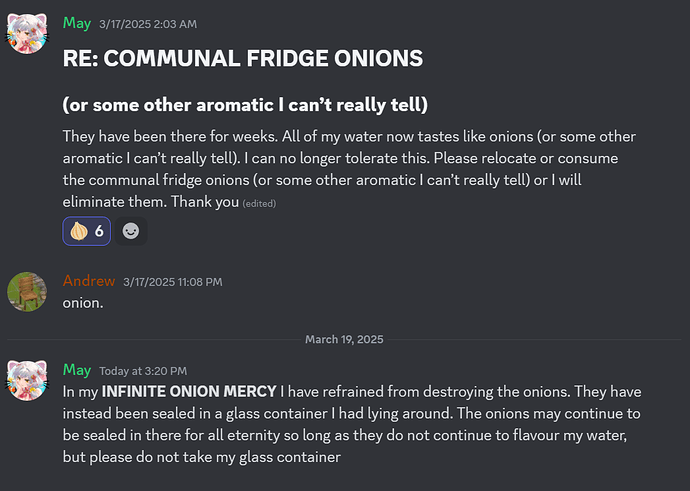Click the 'eliminate them. Thank you' line
Viewport: 690px width, 491px height.
point(150,202)
